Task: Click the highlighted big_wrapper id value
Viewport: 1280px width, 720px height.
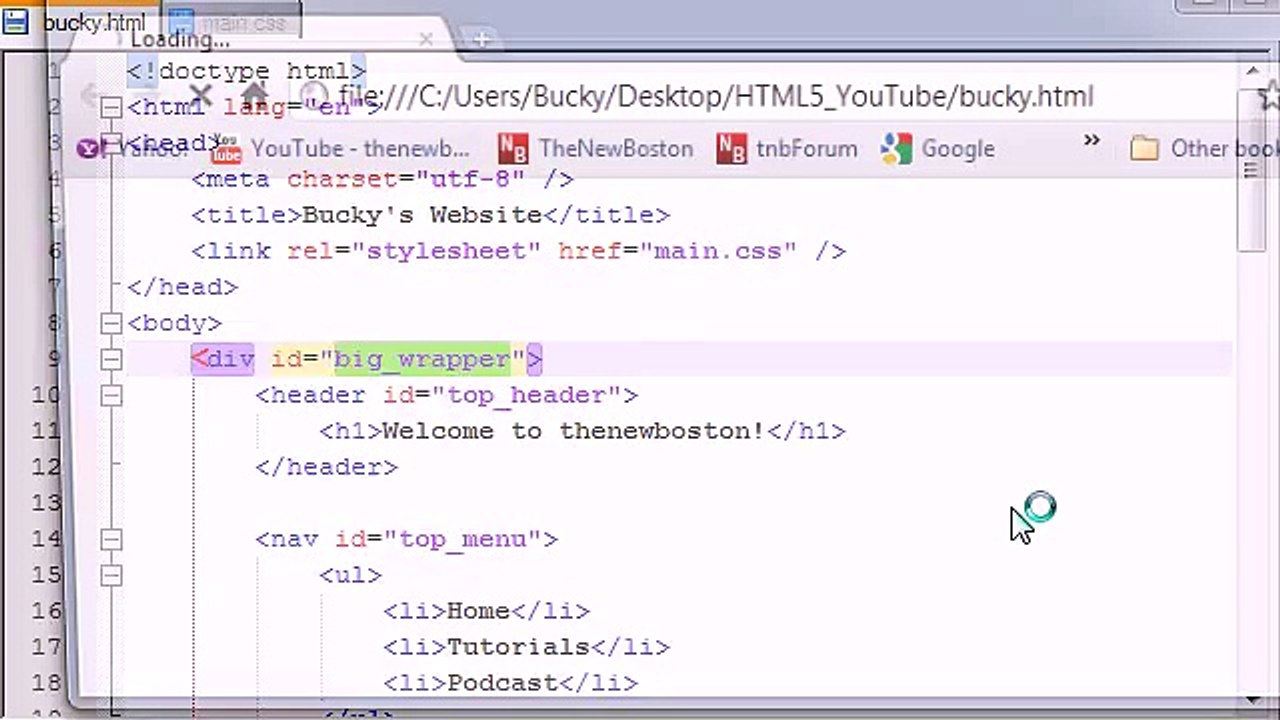Action: click(422, 359)
